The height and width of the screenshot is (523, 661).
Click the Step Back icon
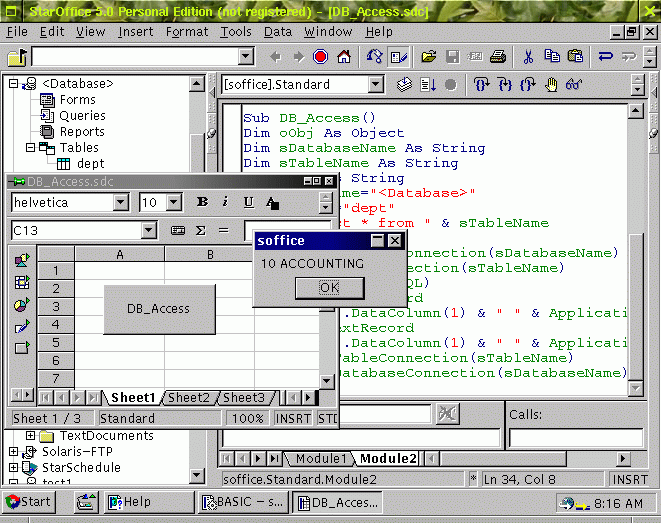click(528, 85)
